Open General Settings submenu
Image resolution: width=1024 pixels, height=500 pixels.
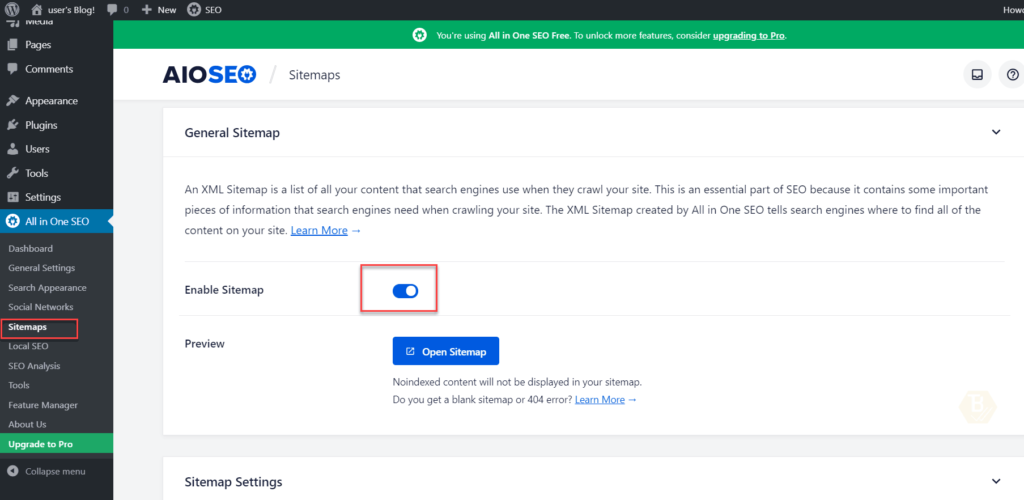tap(42, 268)
